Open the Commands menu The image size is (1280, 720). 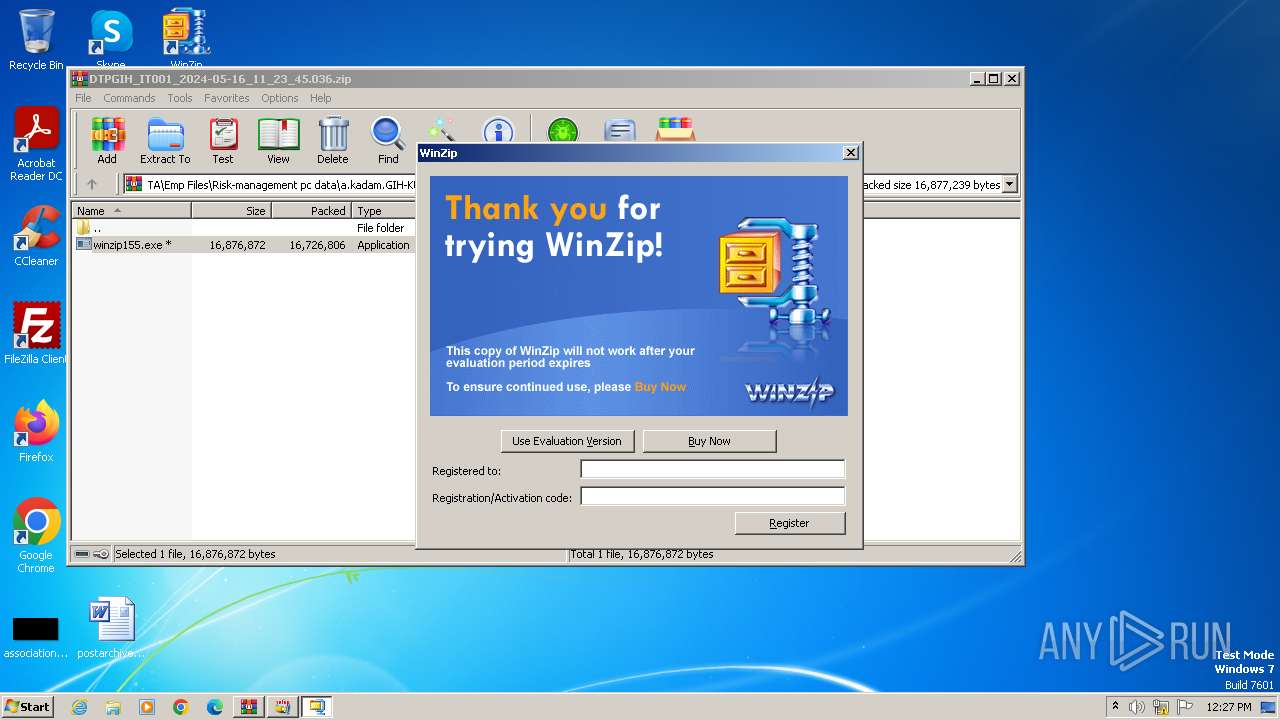point(129,98)
